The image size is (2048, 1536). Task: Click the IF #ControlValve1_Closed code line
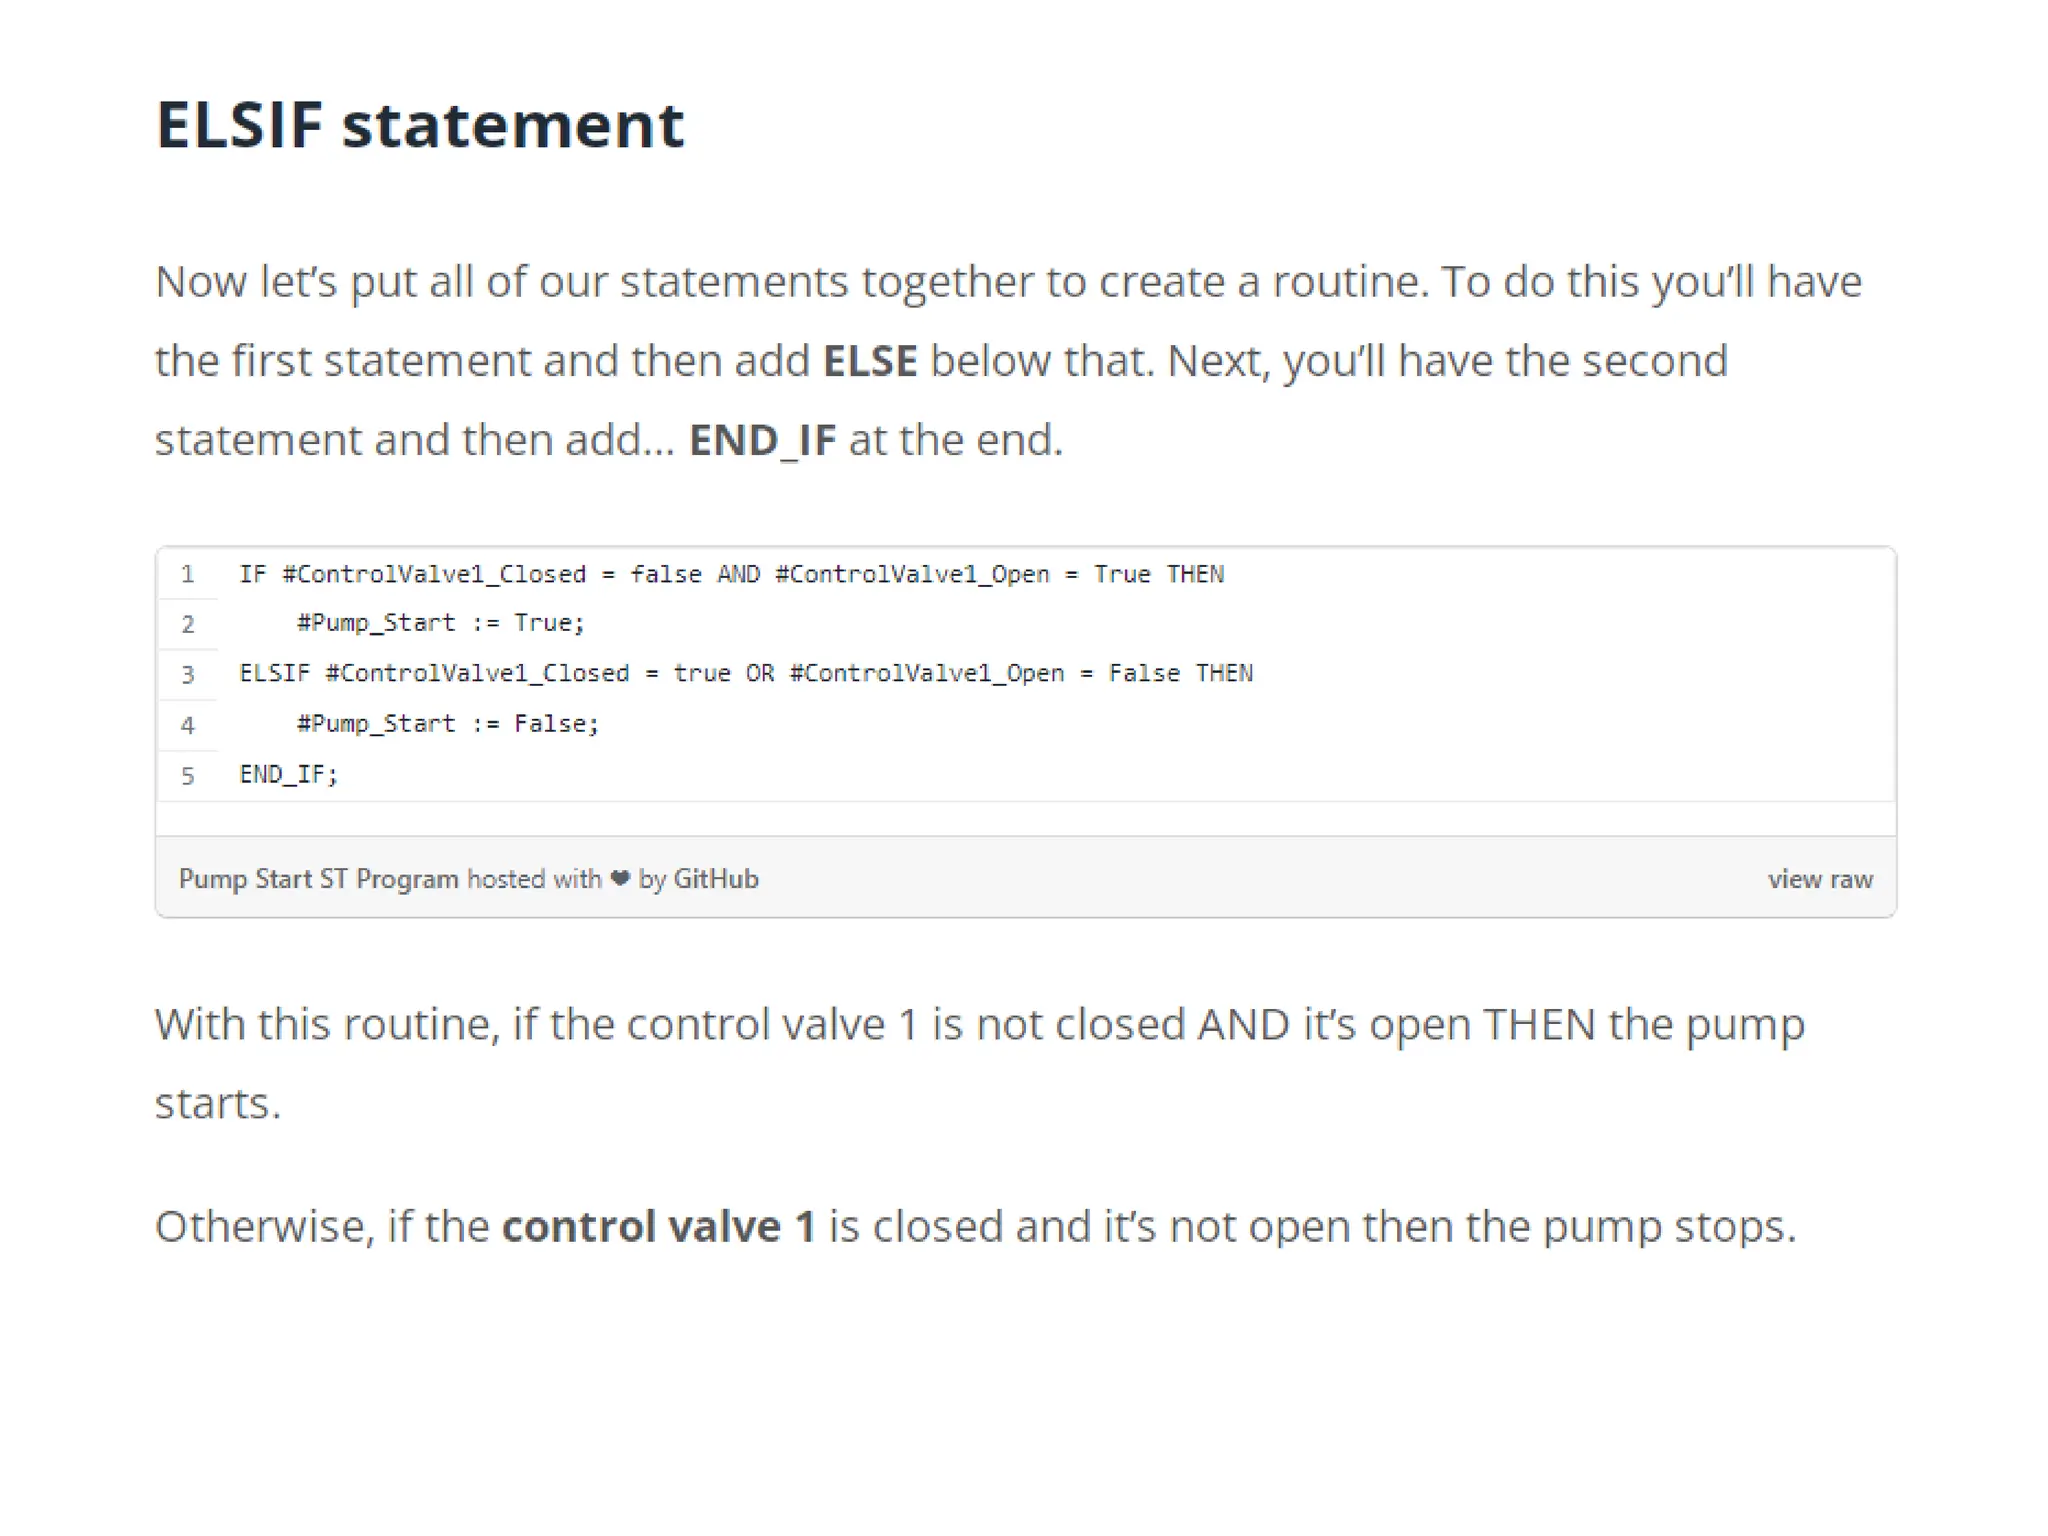click(x=731, y=574)
